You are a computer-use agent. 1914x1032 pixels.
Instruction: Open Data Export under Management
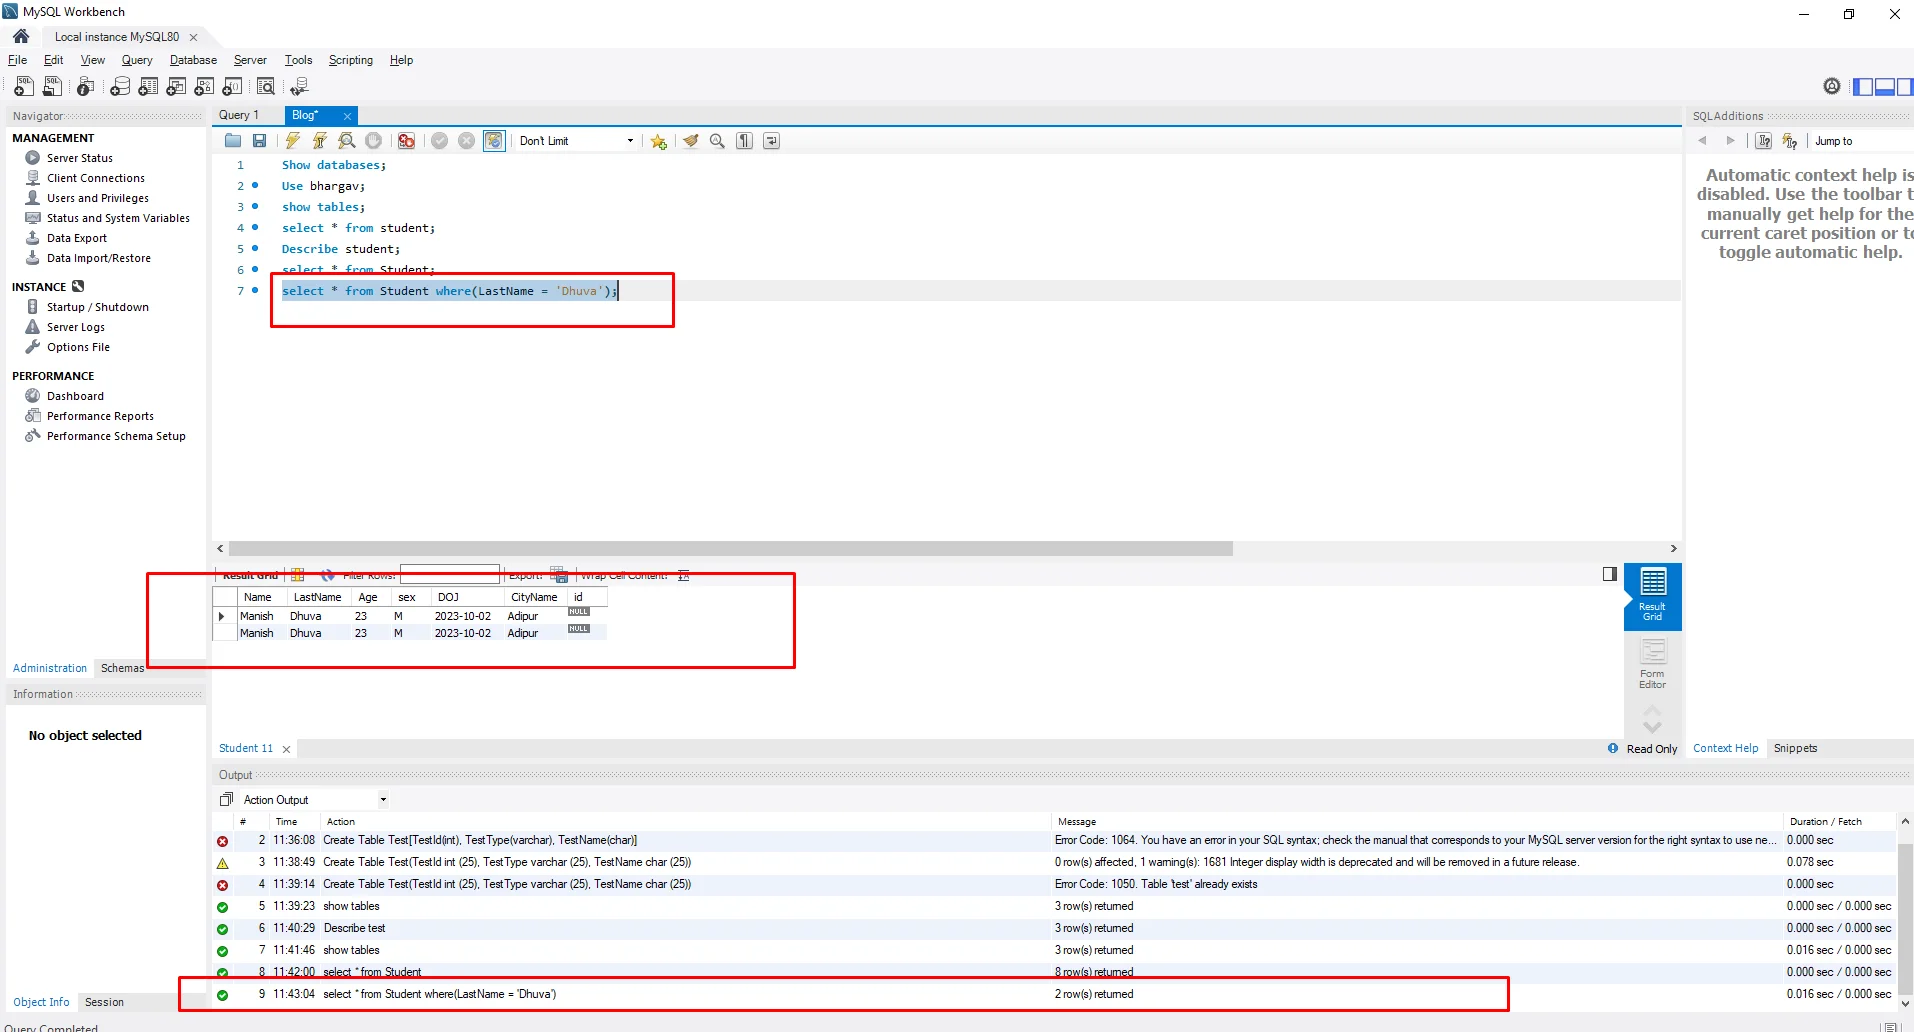point(77,238)
